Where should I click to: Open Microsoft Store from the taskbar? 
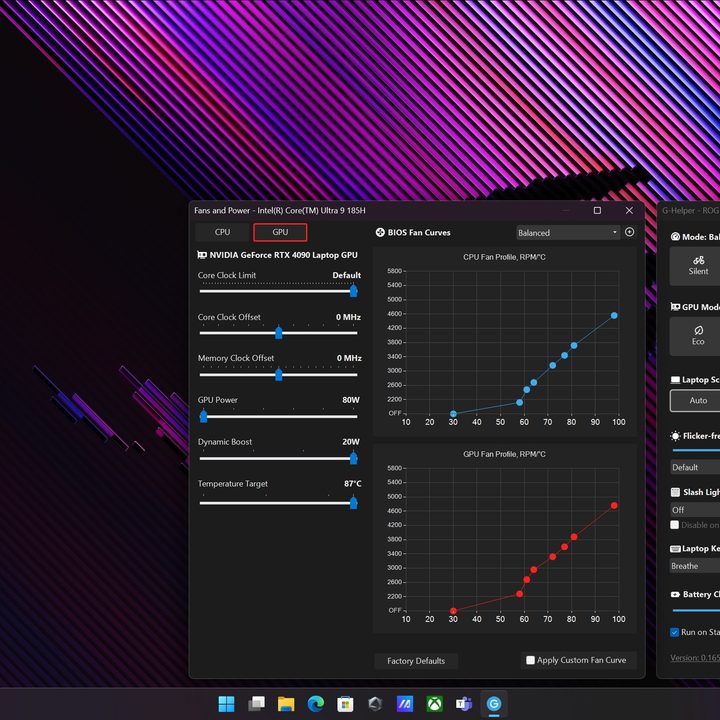click(345, 703)
